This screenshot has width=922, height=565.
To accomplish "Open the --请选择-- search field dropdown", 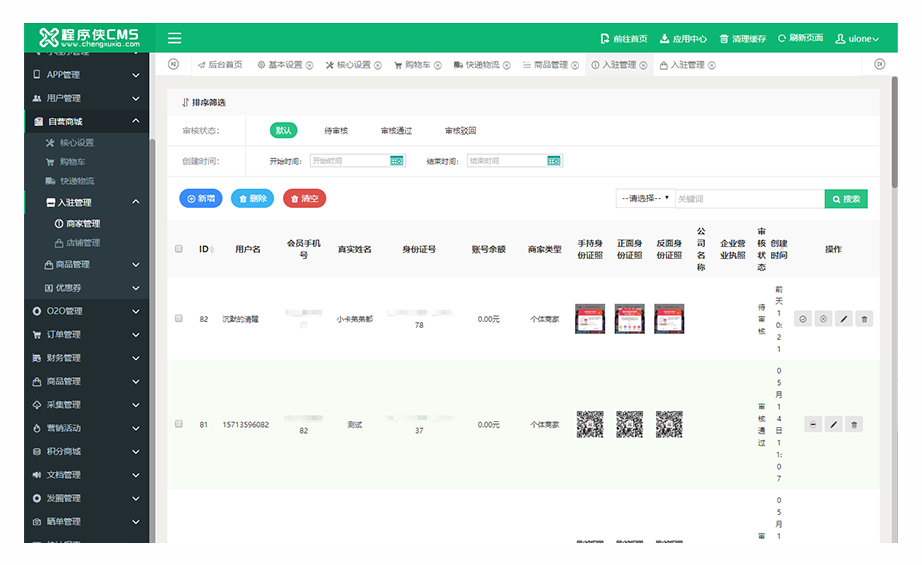I will tap(645, 199).
